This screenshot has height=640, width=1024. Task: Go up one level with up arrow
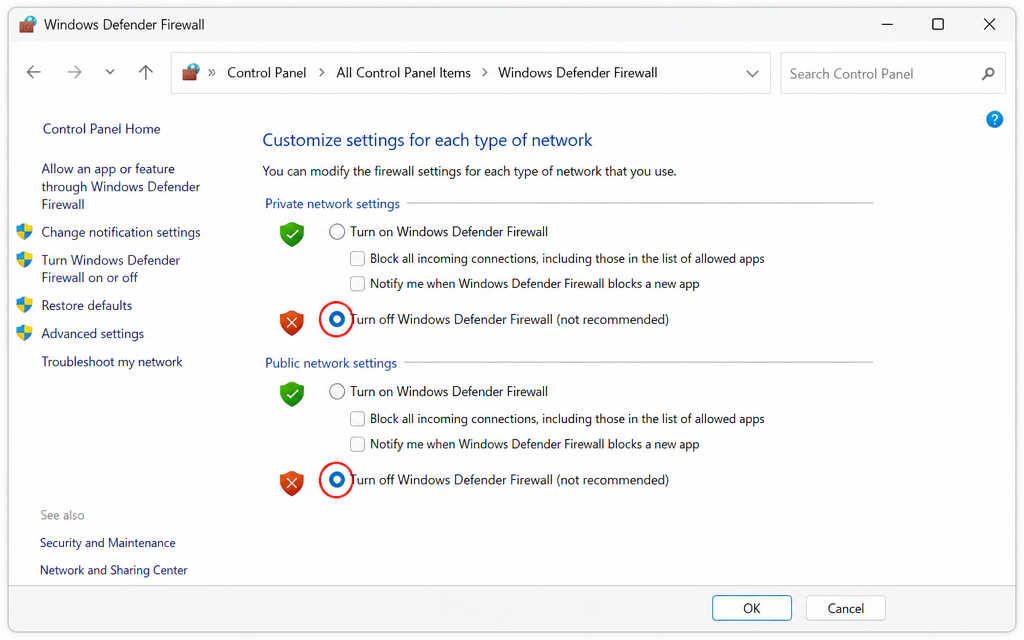point(146,72)
